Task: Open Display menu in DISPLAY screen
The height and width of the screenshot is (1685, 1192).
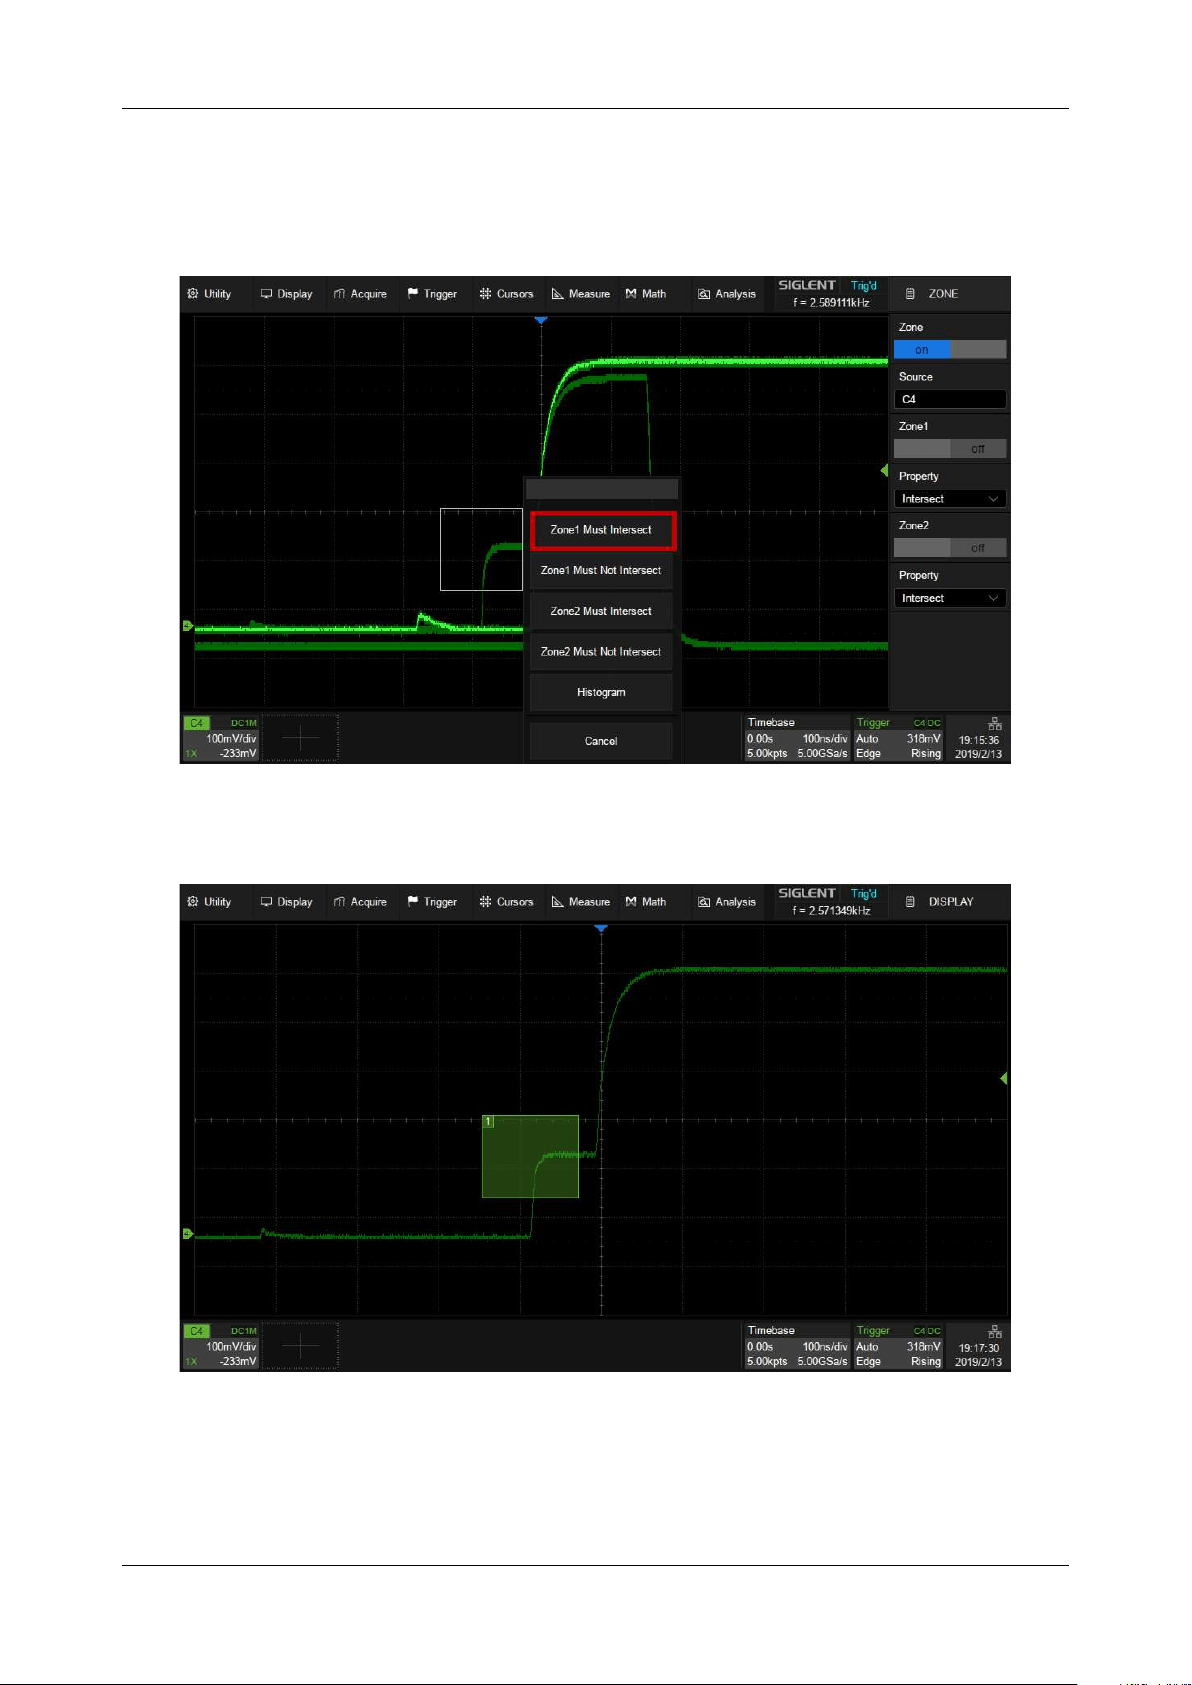Action: (286, 902)
